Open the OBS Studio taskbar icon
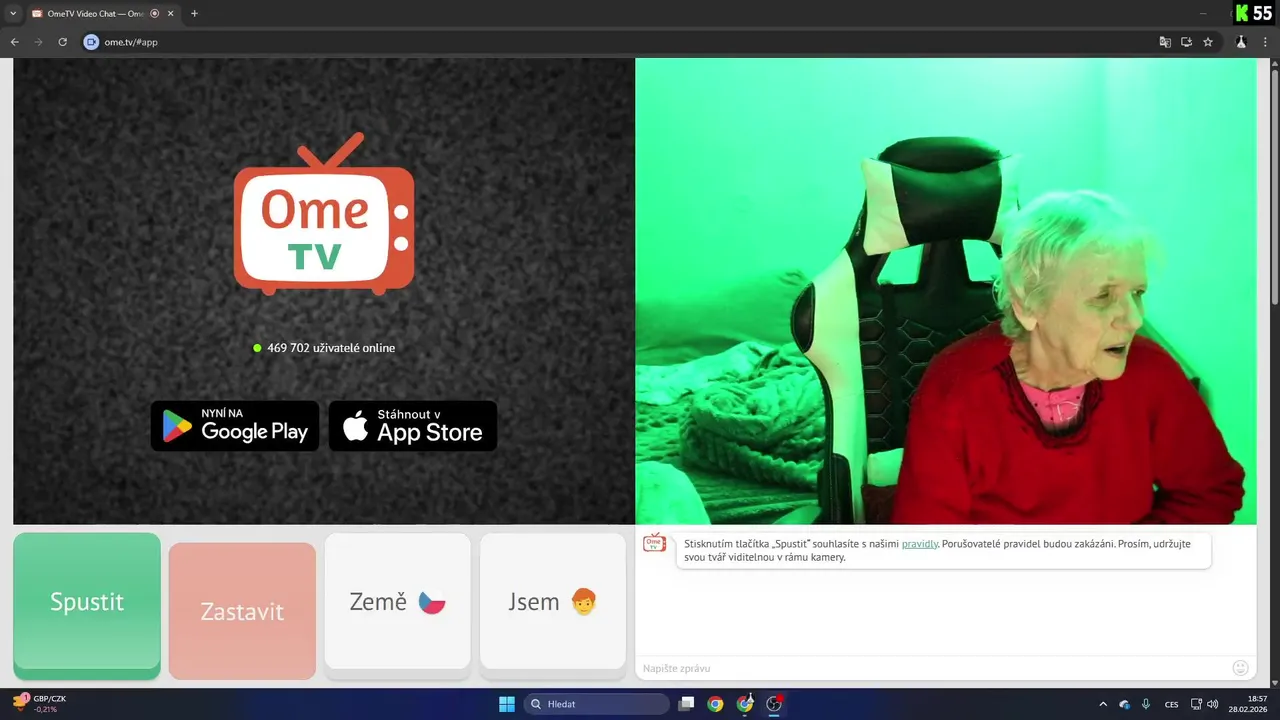The image size is (1280, 720). [774, 704]
